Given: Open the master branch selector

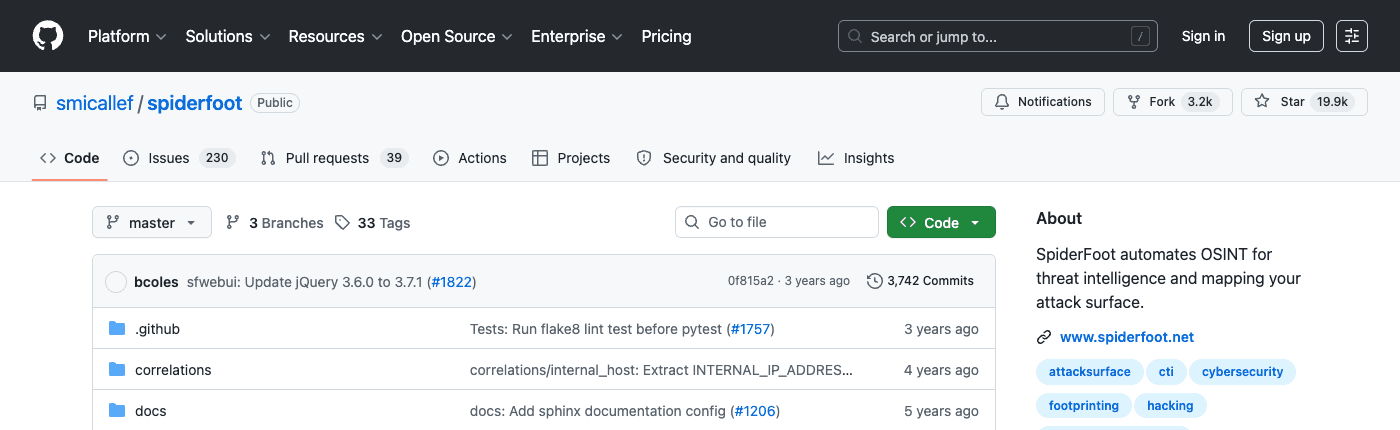Looking at the screenshot, I should tap(152, 222).
